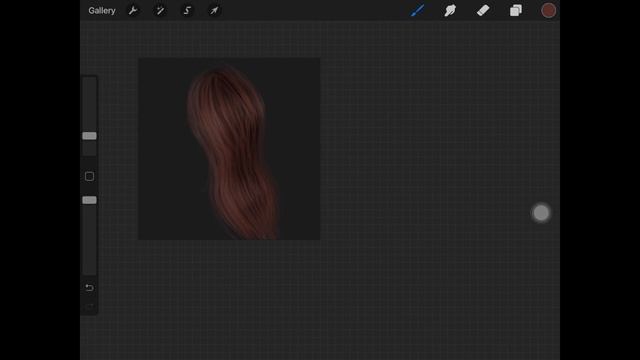Select the Brush tool
The image size is (640, 360).
pos(417,11)
